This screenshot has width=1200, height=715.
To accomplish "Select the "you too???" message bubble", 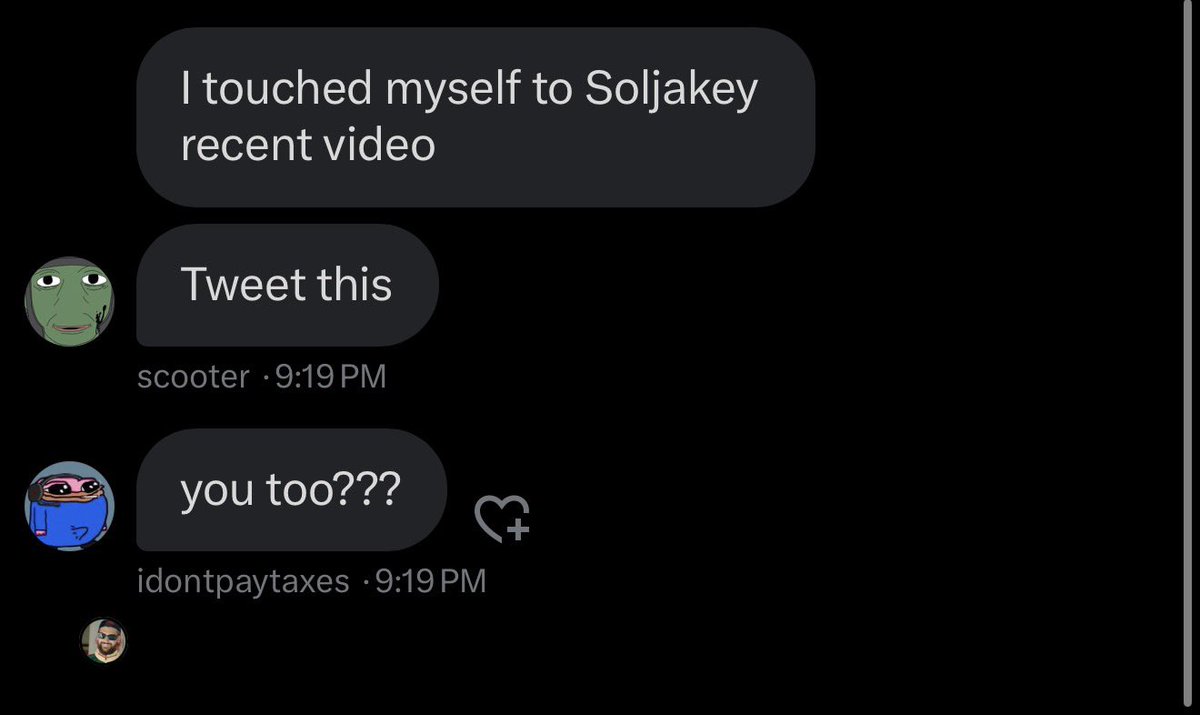I will coord(291,490).
